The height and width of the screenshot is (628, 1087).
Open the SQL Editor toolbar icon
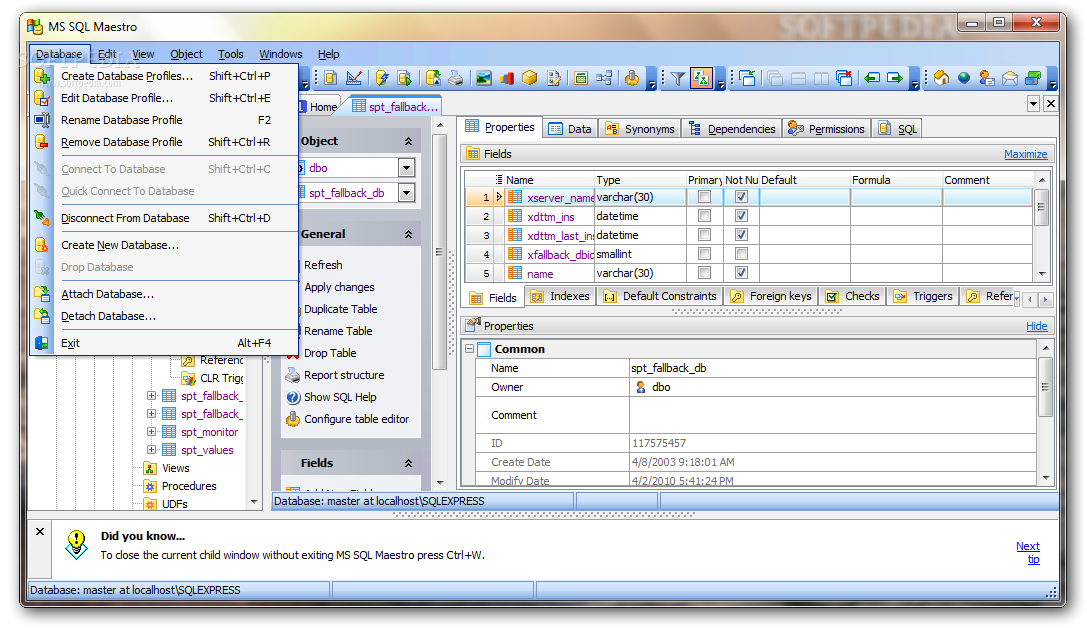pyautogui.click(x=331, y=78)
